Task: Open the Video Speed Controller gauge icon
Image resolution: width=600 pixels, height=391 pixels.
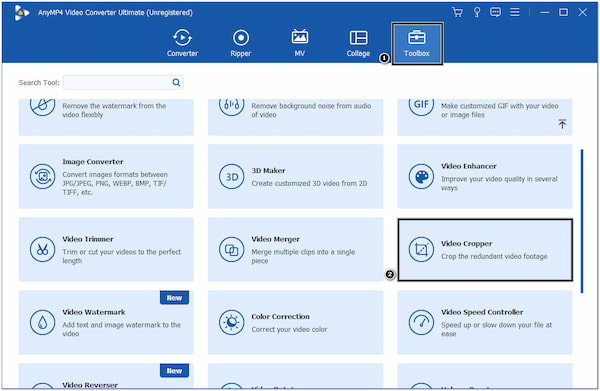Action: [x=421, y=323]
